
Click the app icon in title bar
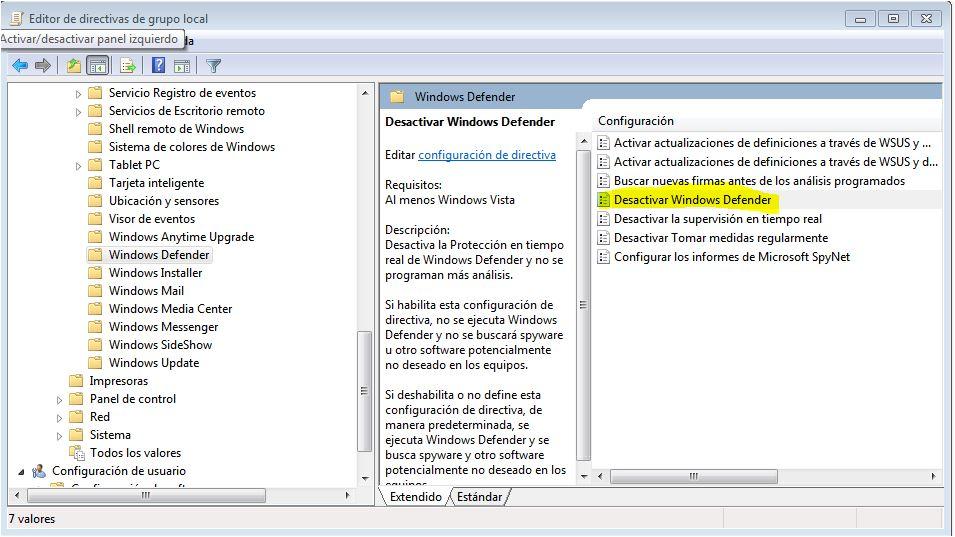click(16, 18)
